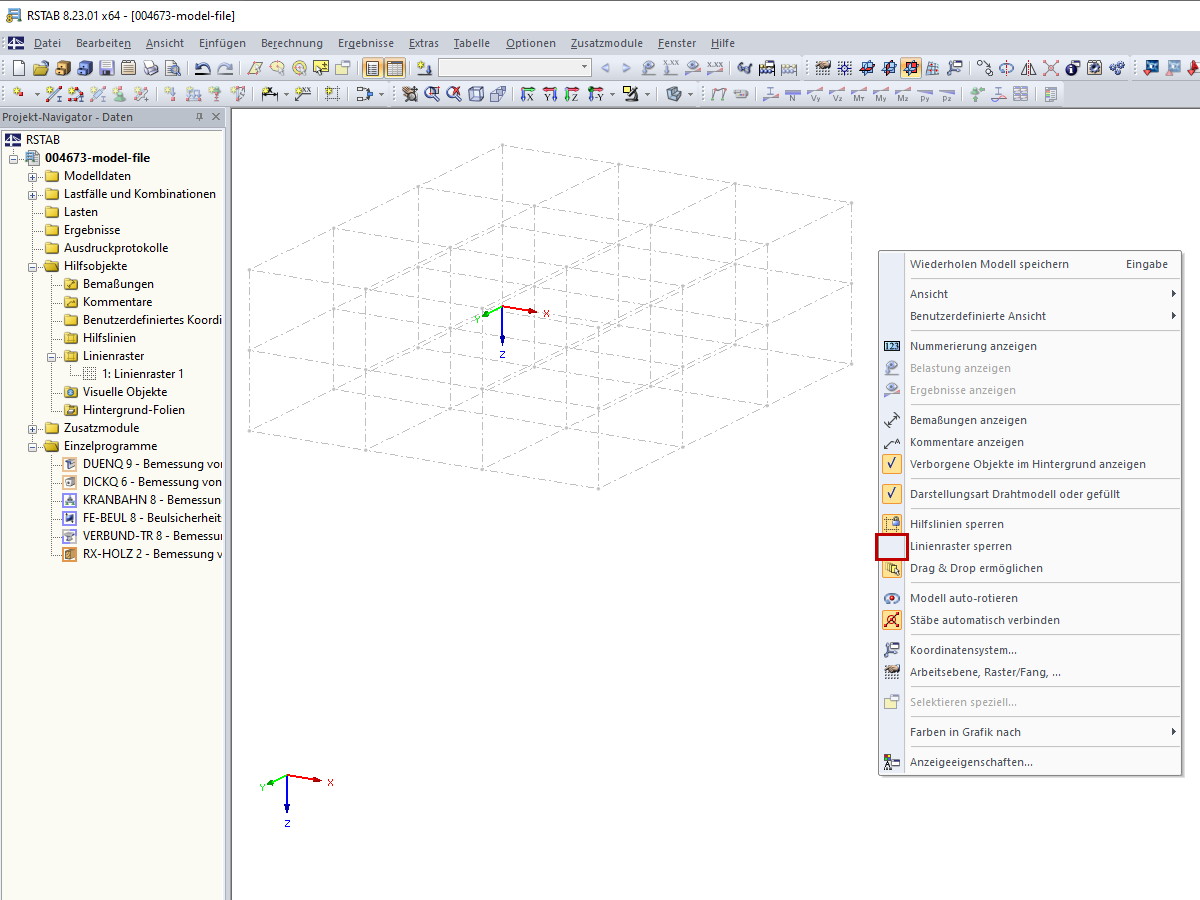Viewport: 1200px width, 900px height.
Task: Open the Ansicht submenu in context menu
Action: point(1030,294)
